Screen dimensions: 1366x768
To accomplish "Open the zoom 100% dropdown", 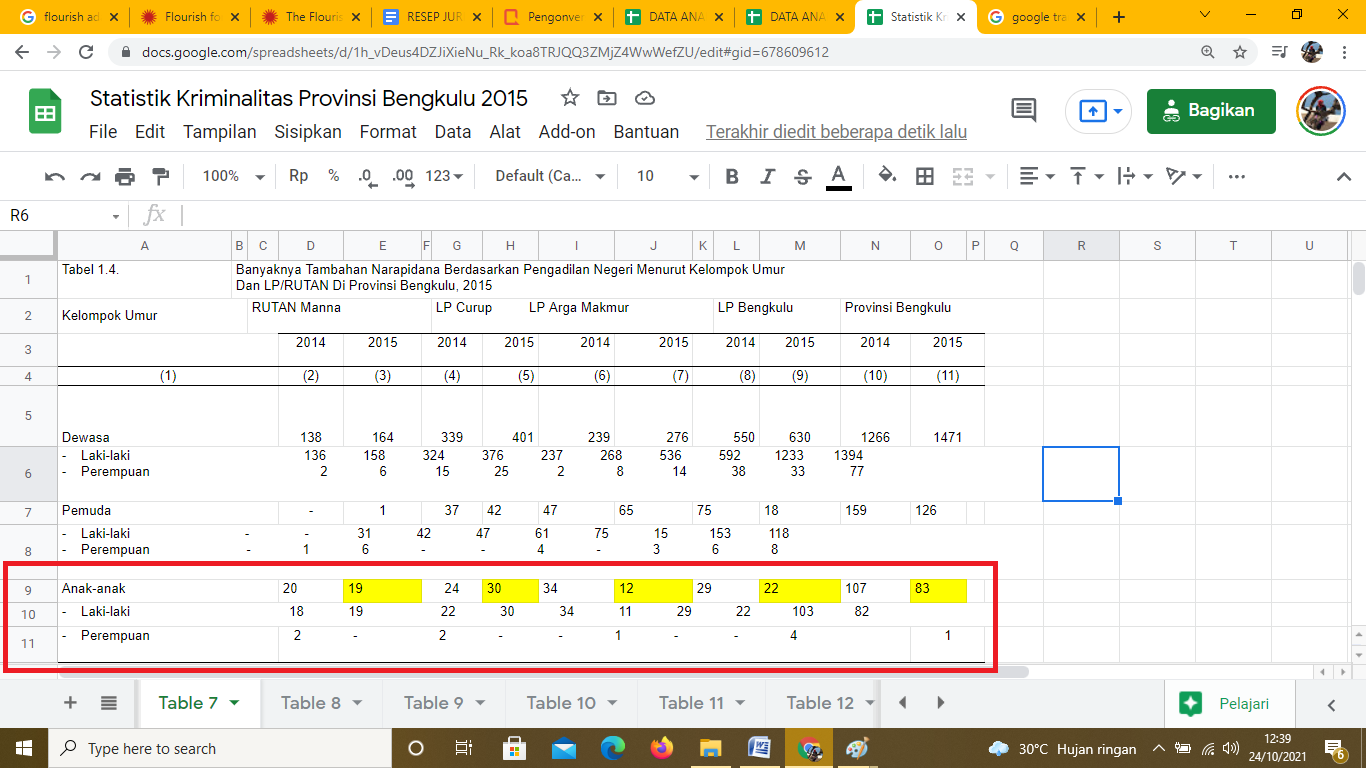I will pos(232,176).
